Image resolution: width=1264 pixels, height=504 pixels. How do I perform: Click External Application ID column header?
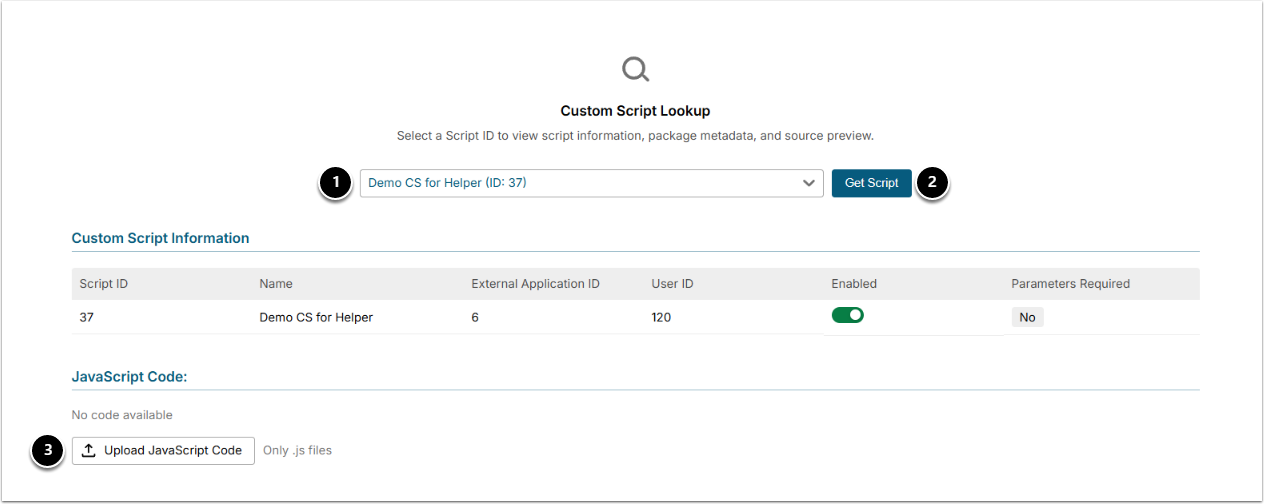pos(535,284)
